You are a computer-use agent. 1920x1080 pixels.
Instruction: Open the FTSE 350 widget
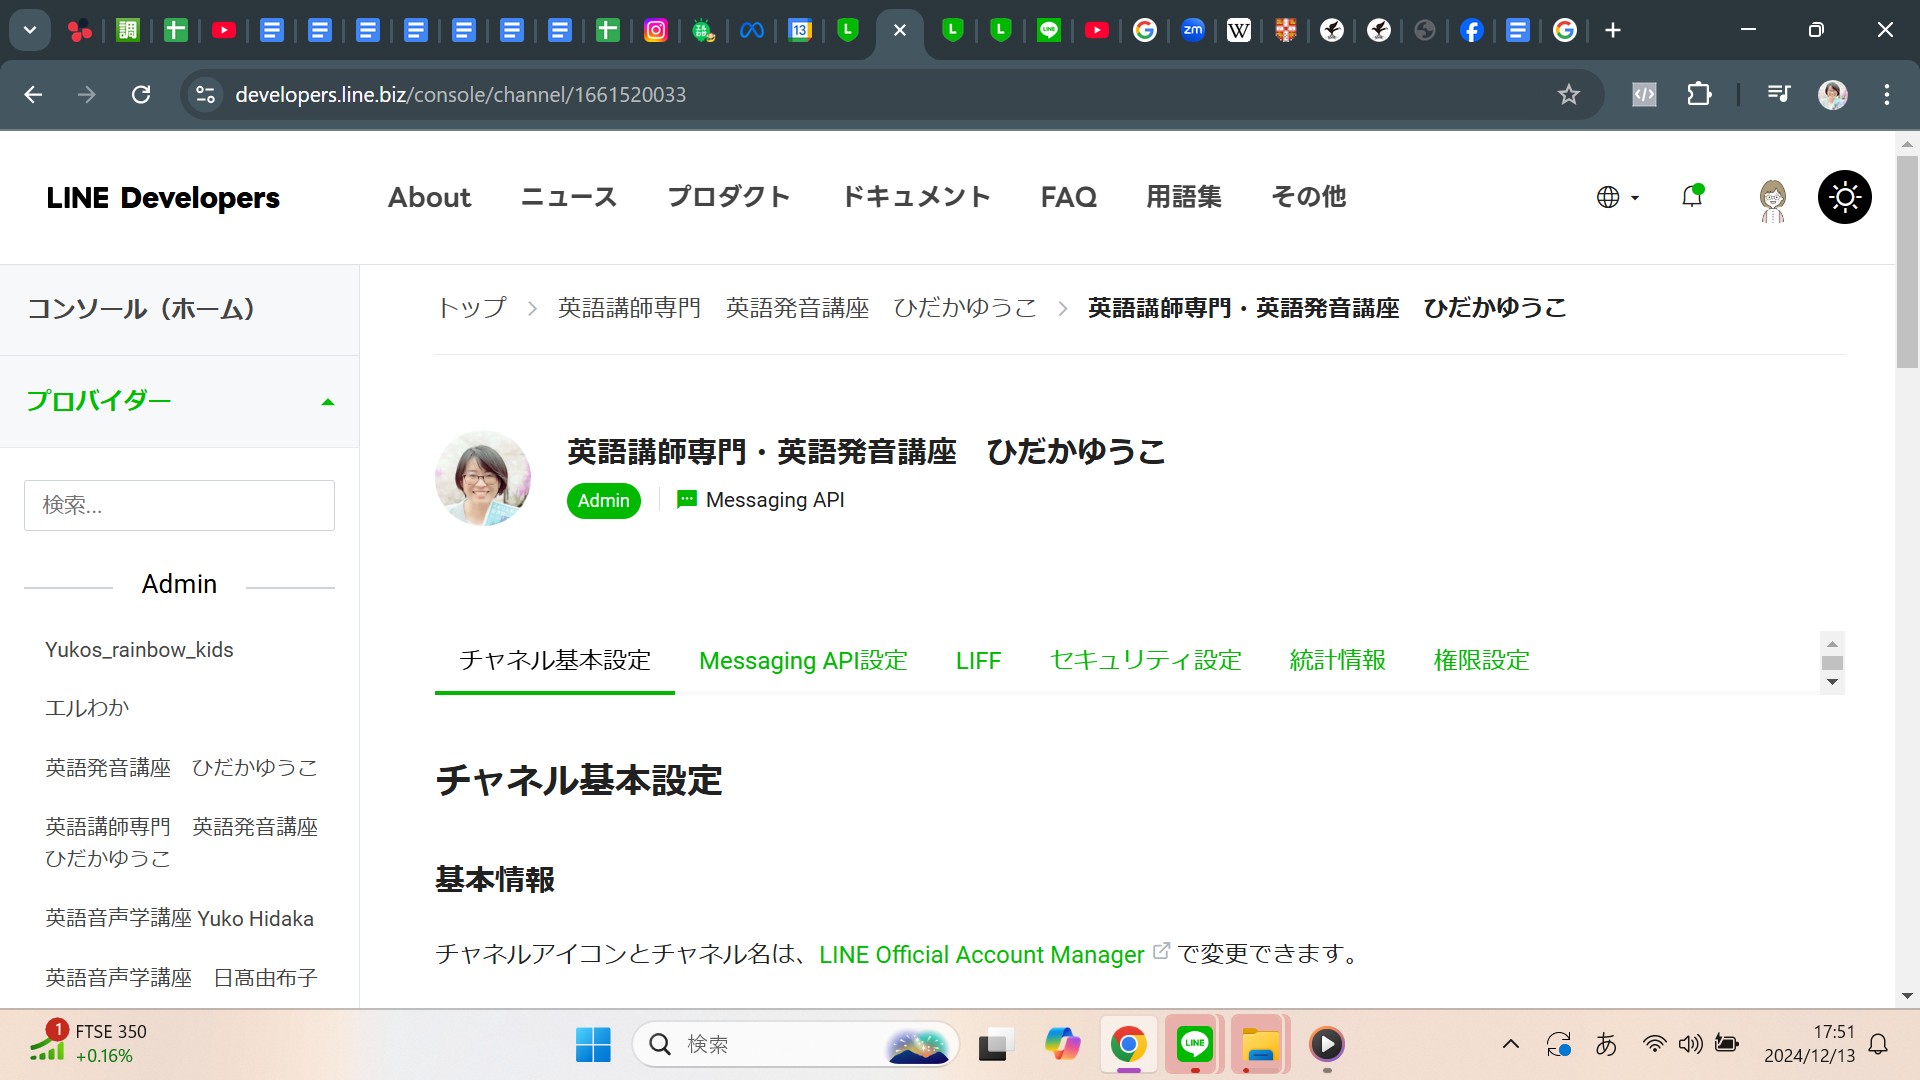point(88,1043)
